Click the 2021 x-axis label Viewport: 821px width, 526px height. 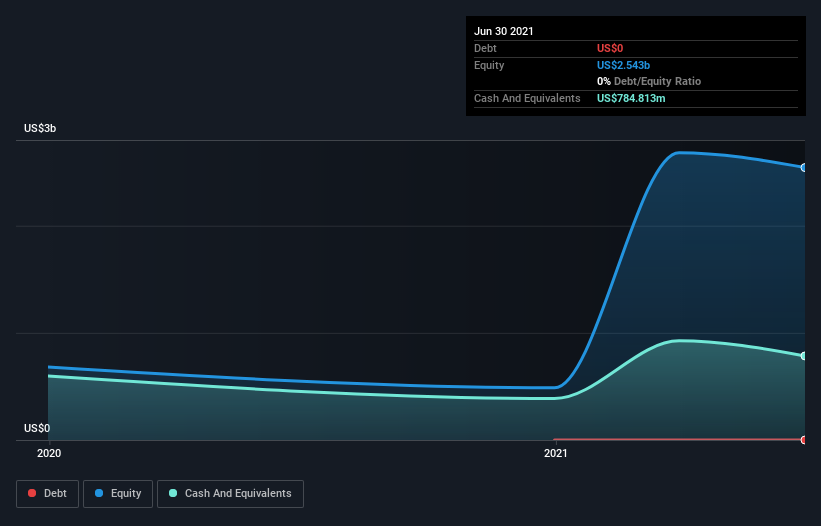[556, 453]
